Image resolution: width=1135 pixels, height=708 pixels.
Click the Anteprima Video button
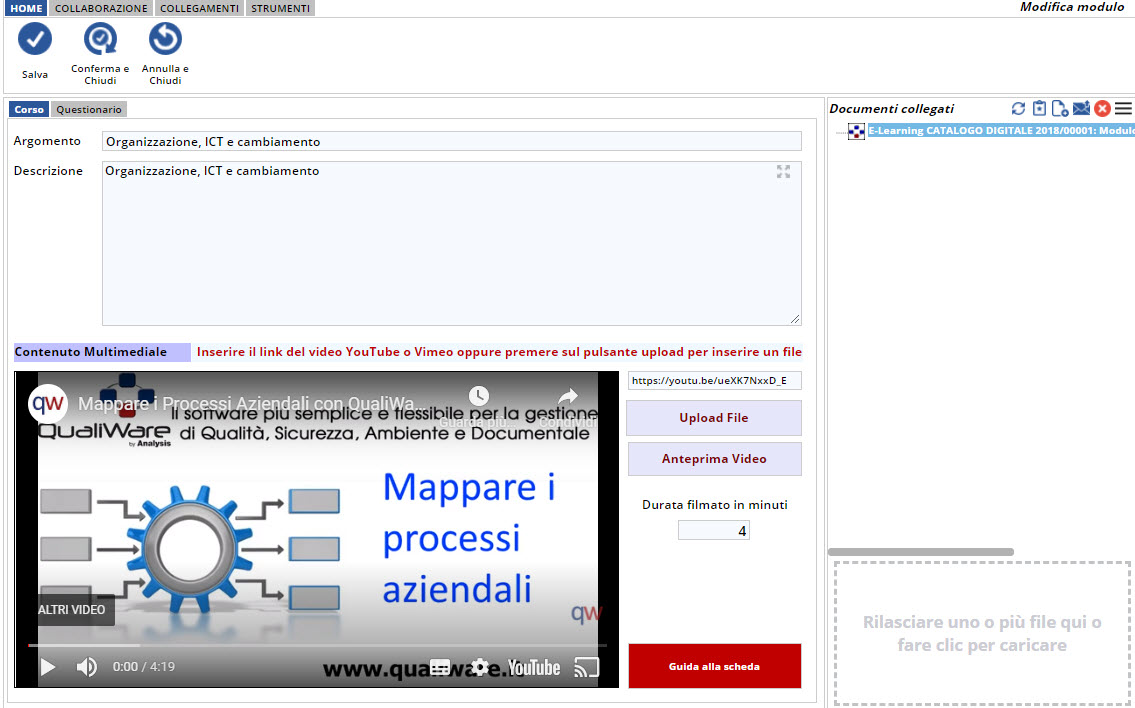(x=714, y=459)
